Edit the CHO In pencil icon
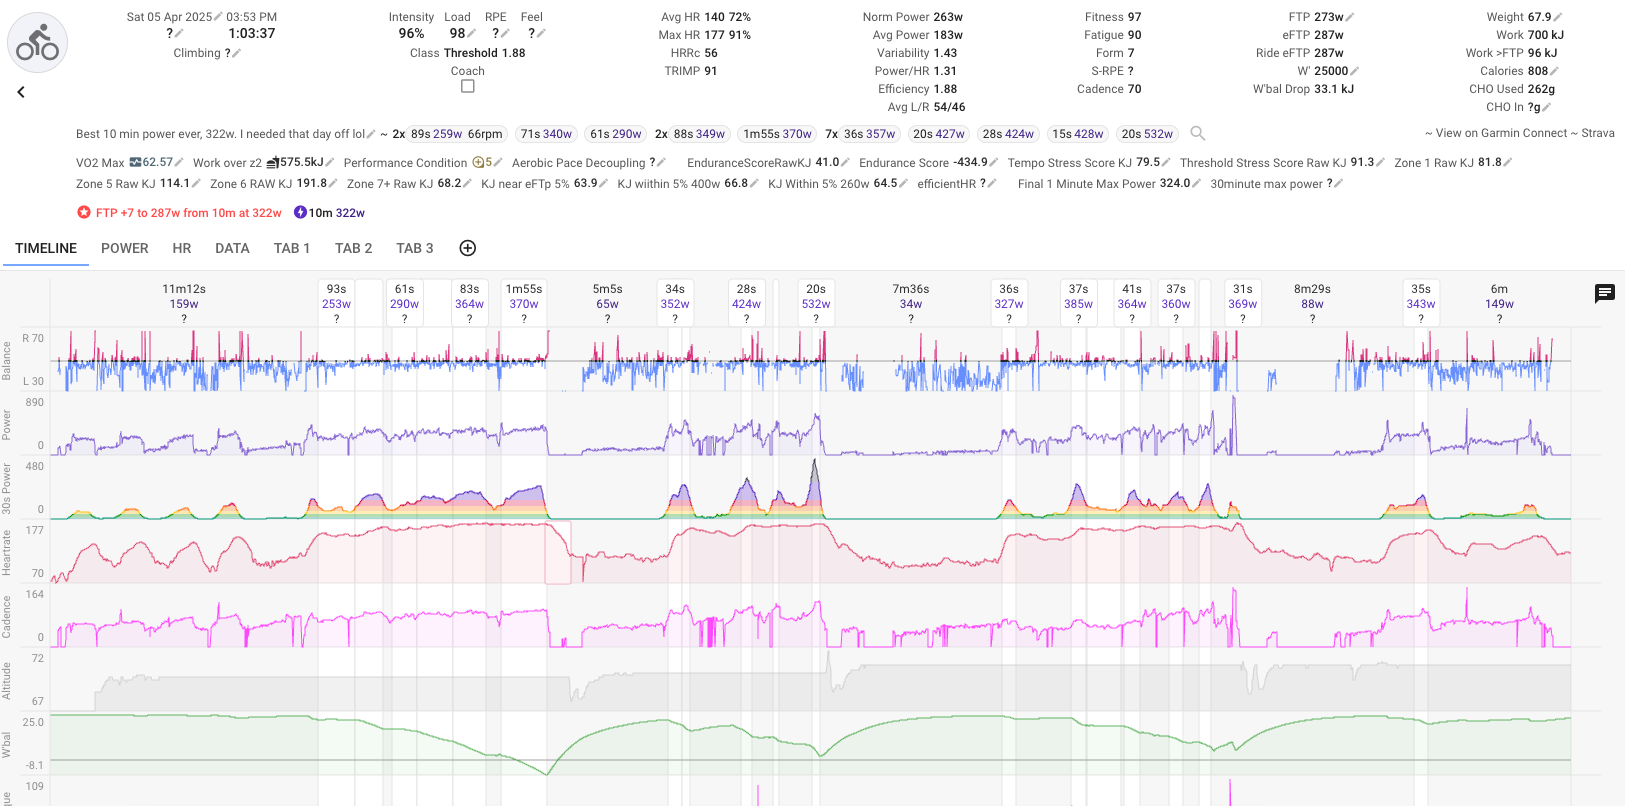This screenshot has width=1625, height=806. (x=1547, y=107)
